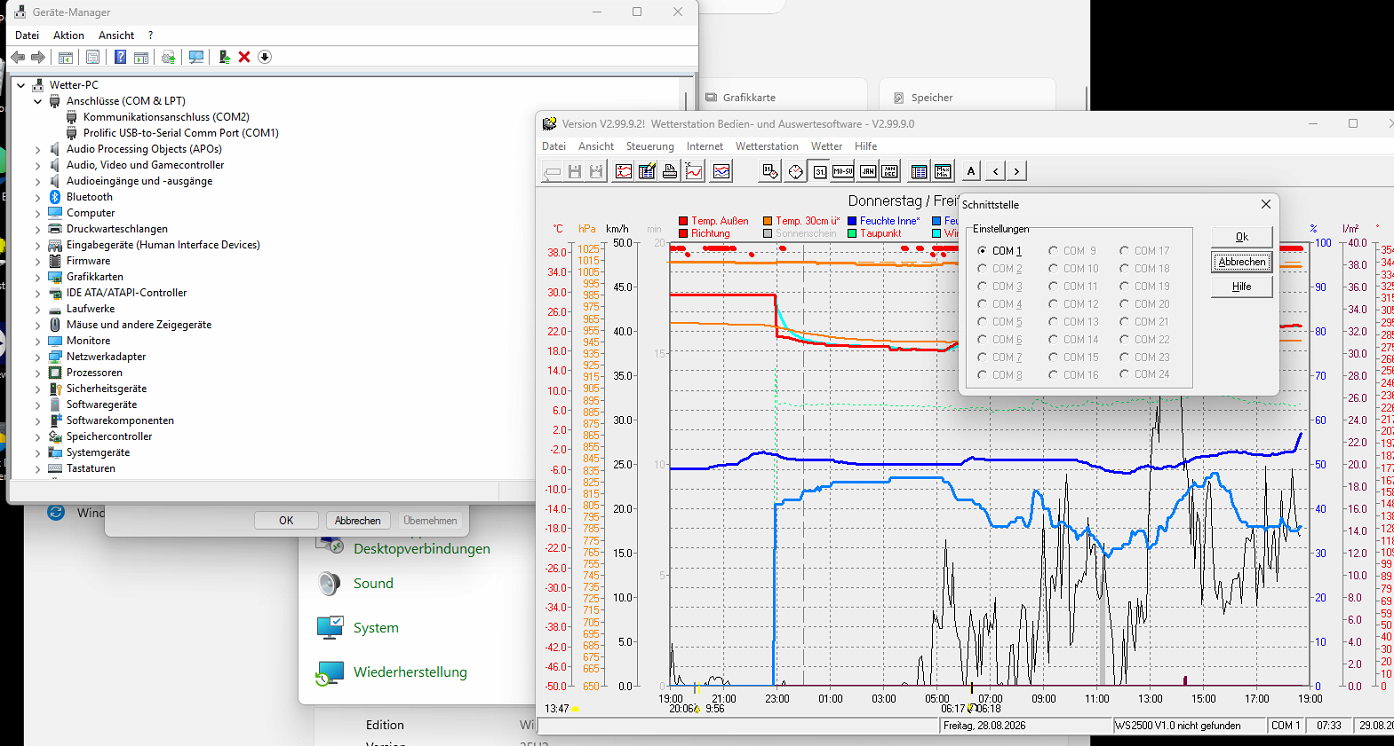Select the day view '31' calendar toolbar icon
1394x746 pixels.
tap(820, 171)
